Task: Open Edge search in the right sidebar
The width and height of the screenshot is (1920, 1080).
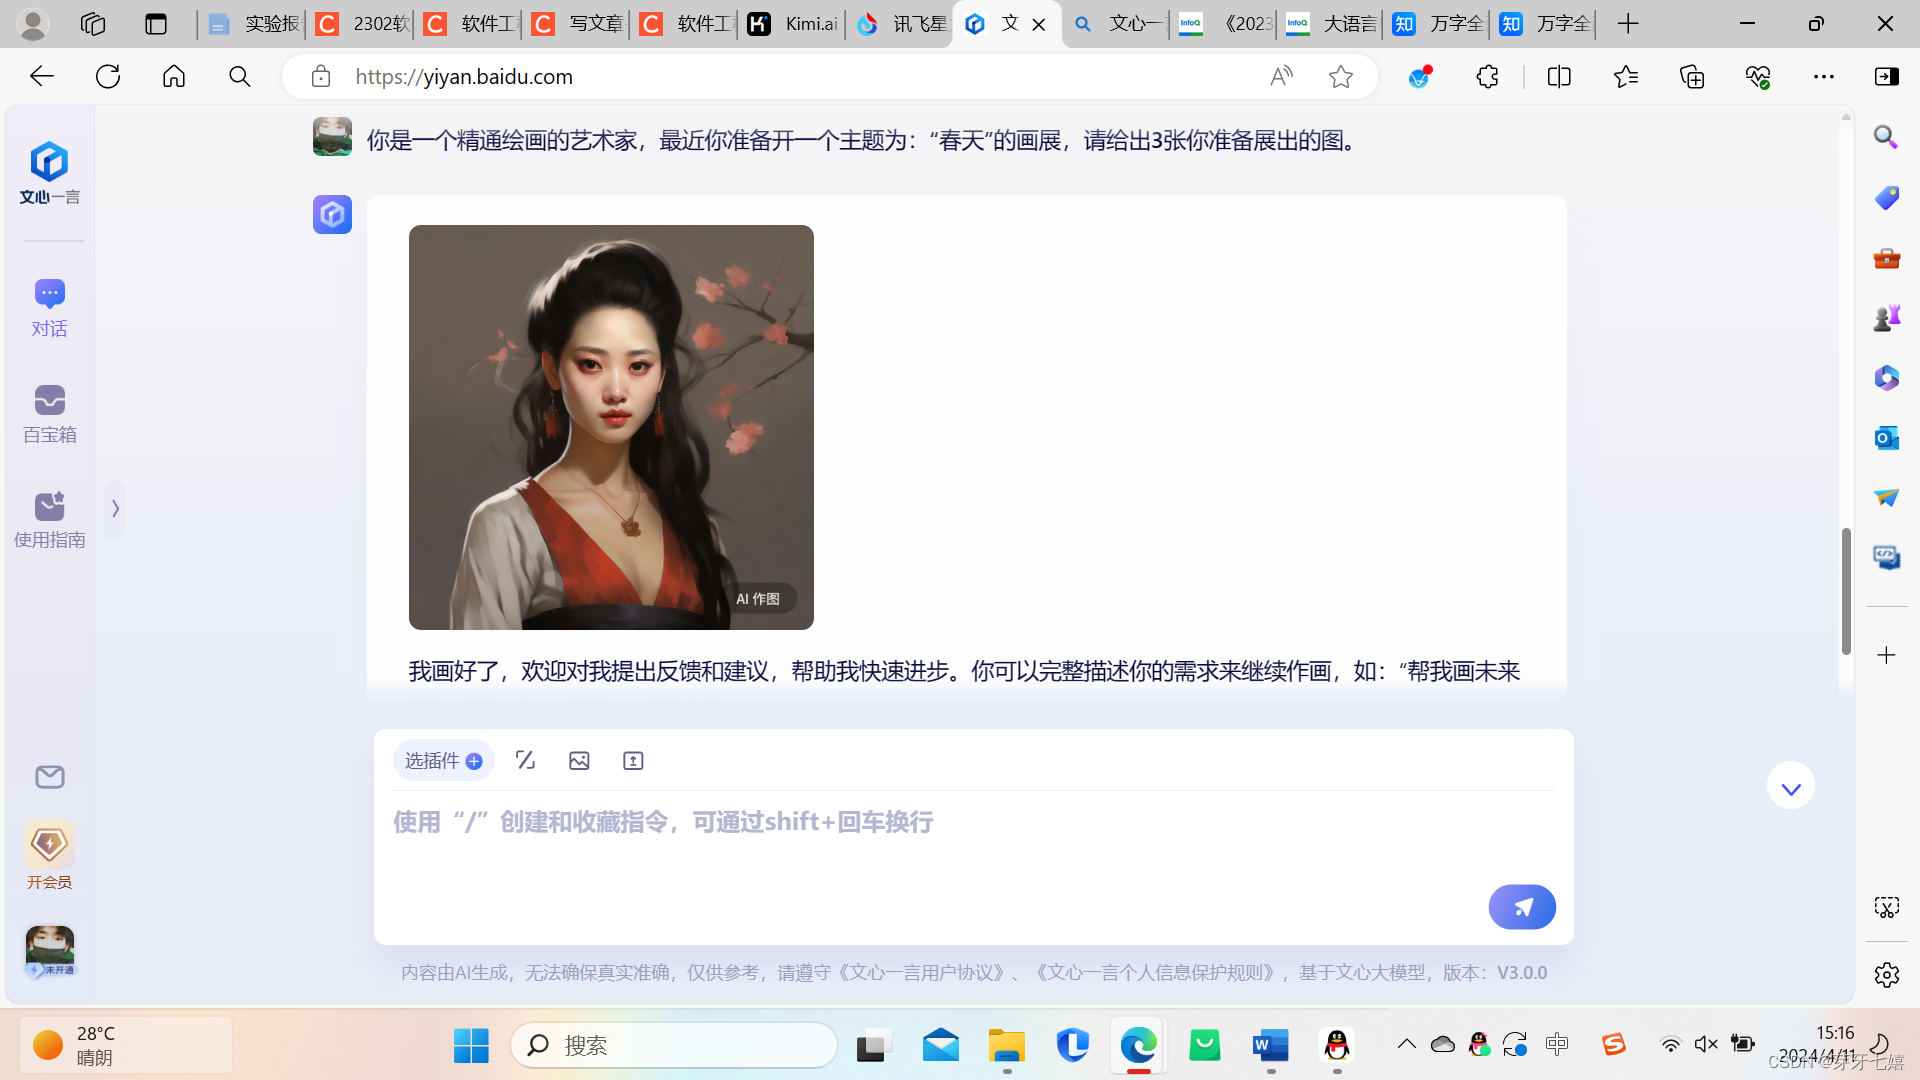Action: pos(1886,137)
